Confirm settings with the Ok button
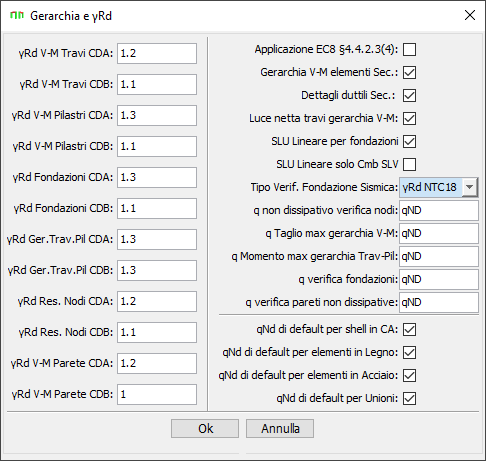The width and height of the screenshot is (486, 461). coord(205,428)
